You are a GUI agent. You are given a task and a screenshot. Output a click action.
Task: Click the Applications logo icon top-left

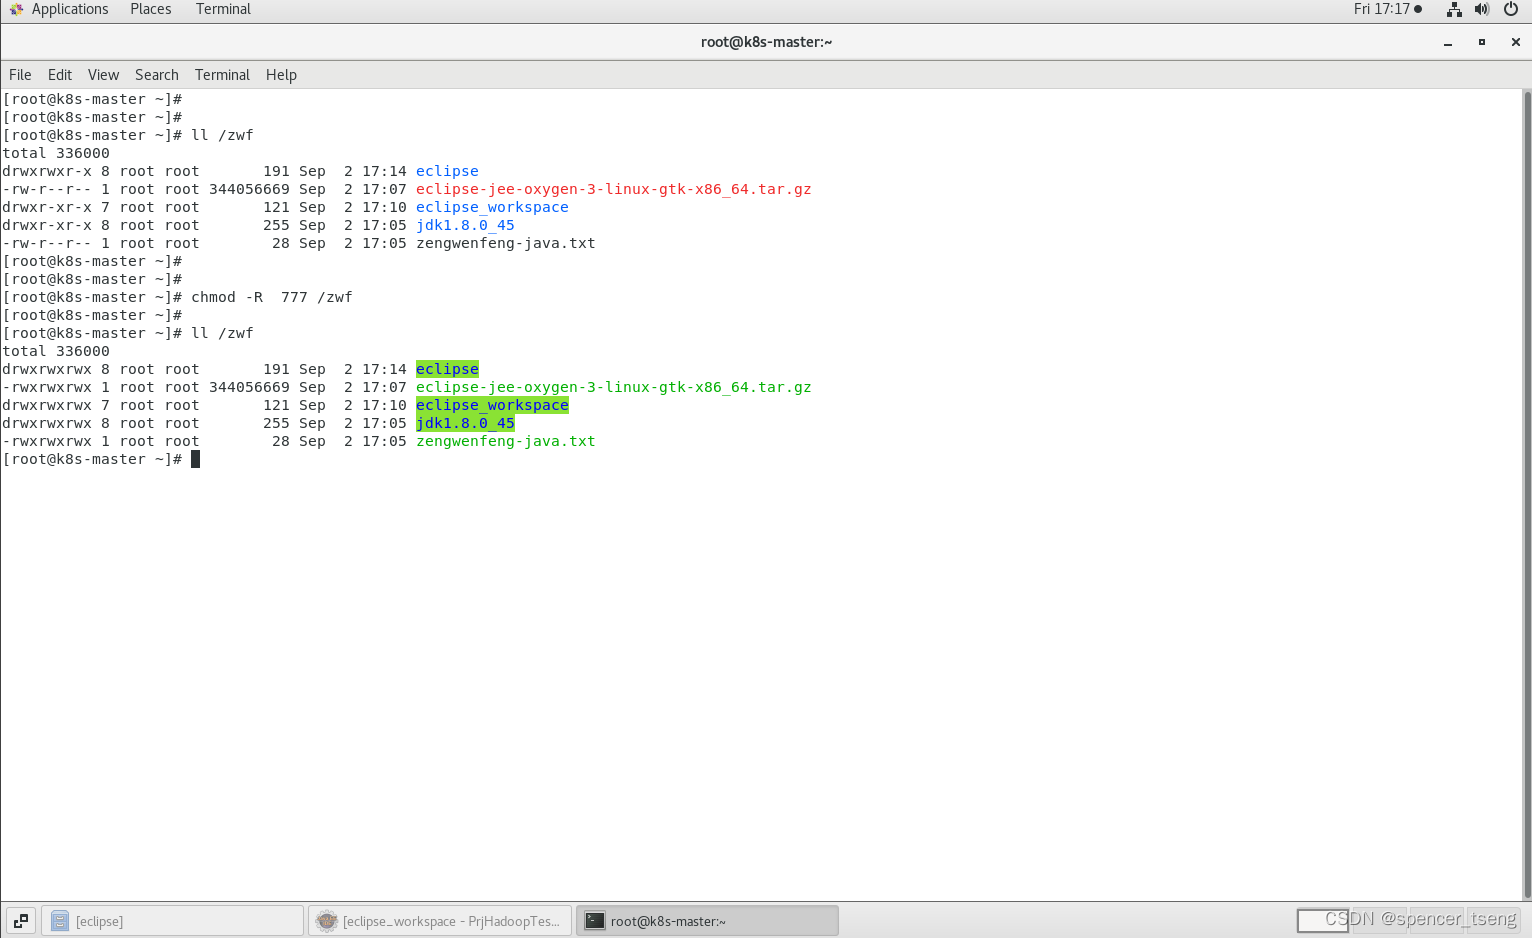(15, 9)
